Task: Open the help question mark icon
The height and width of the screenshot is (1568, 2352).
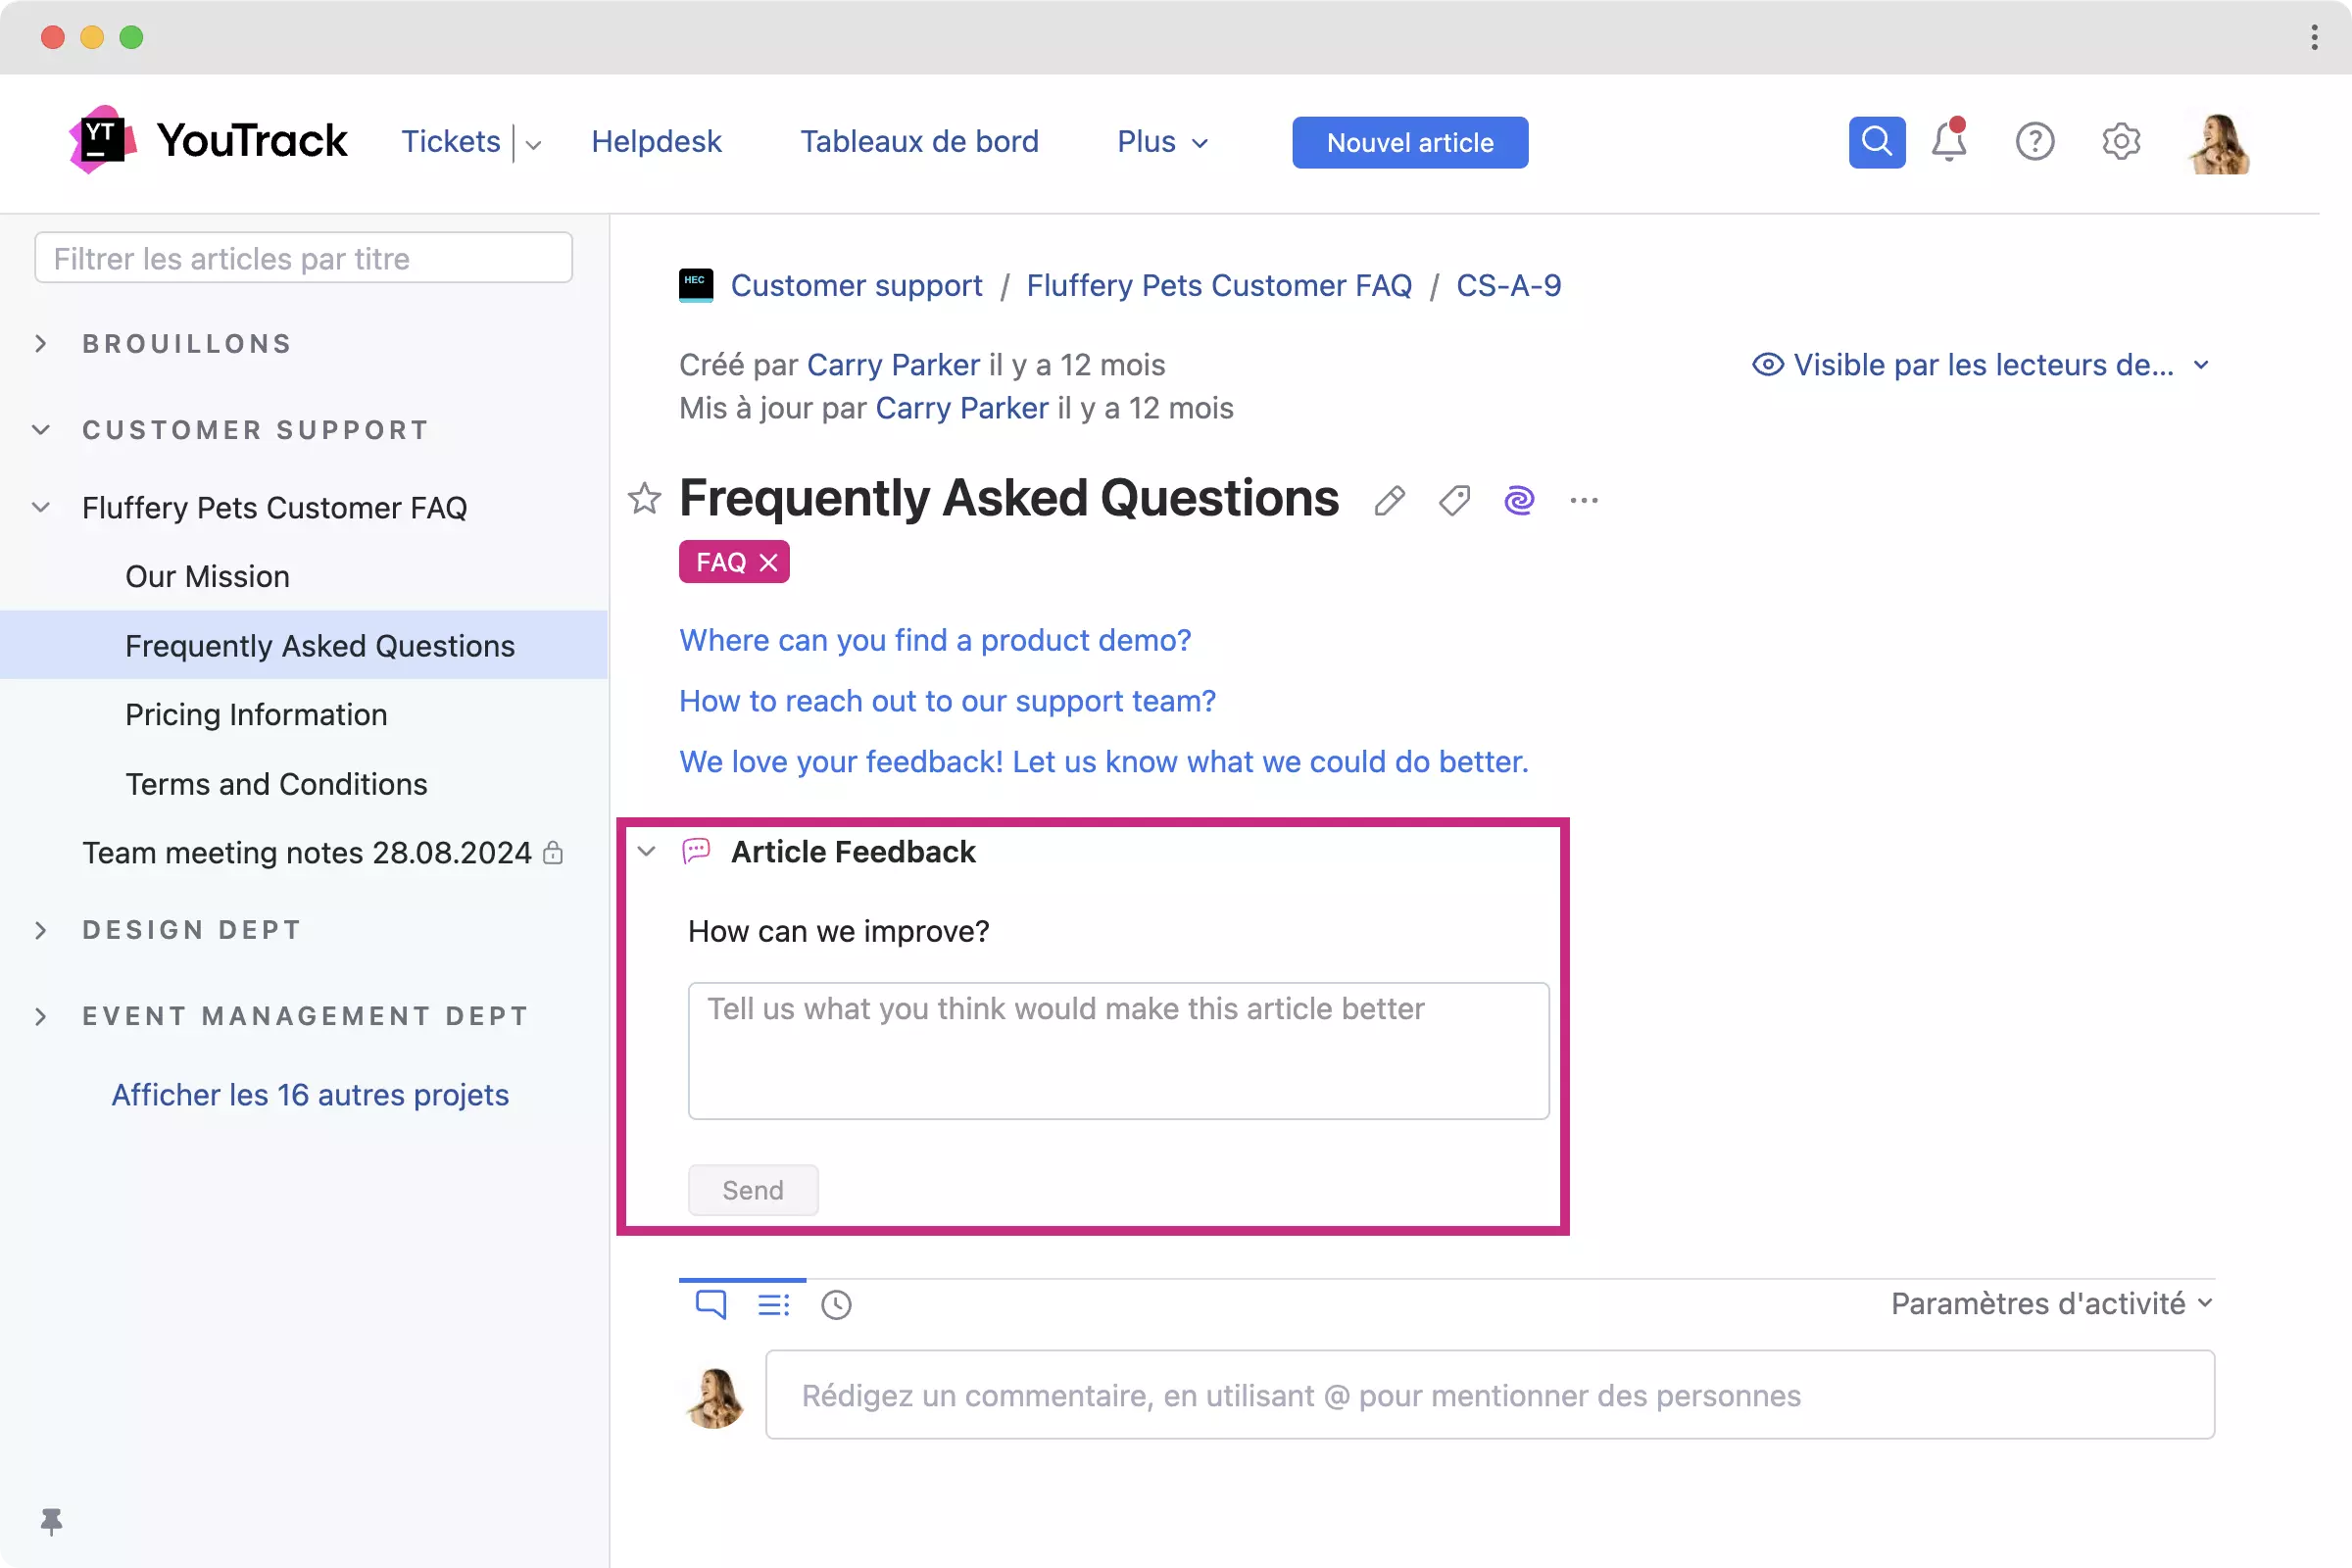Action: [2034, 142]
